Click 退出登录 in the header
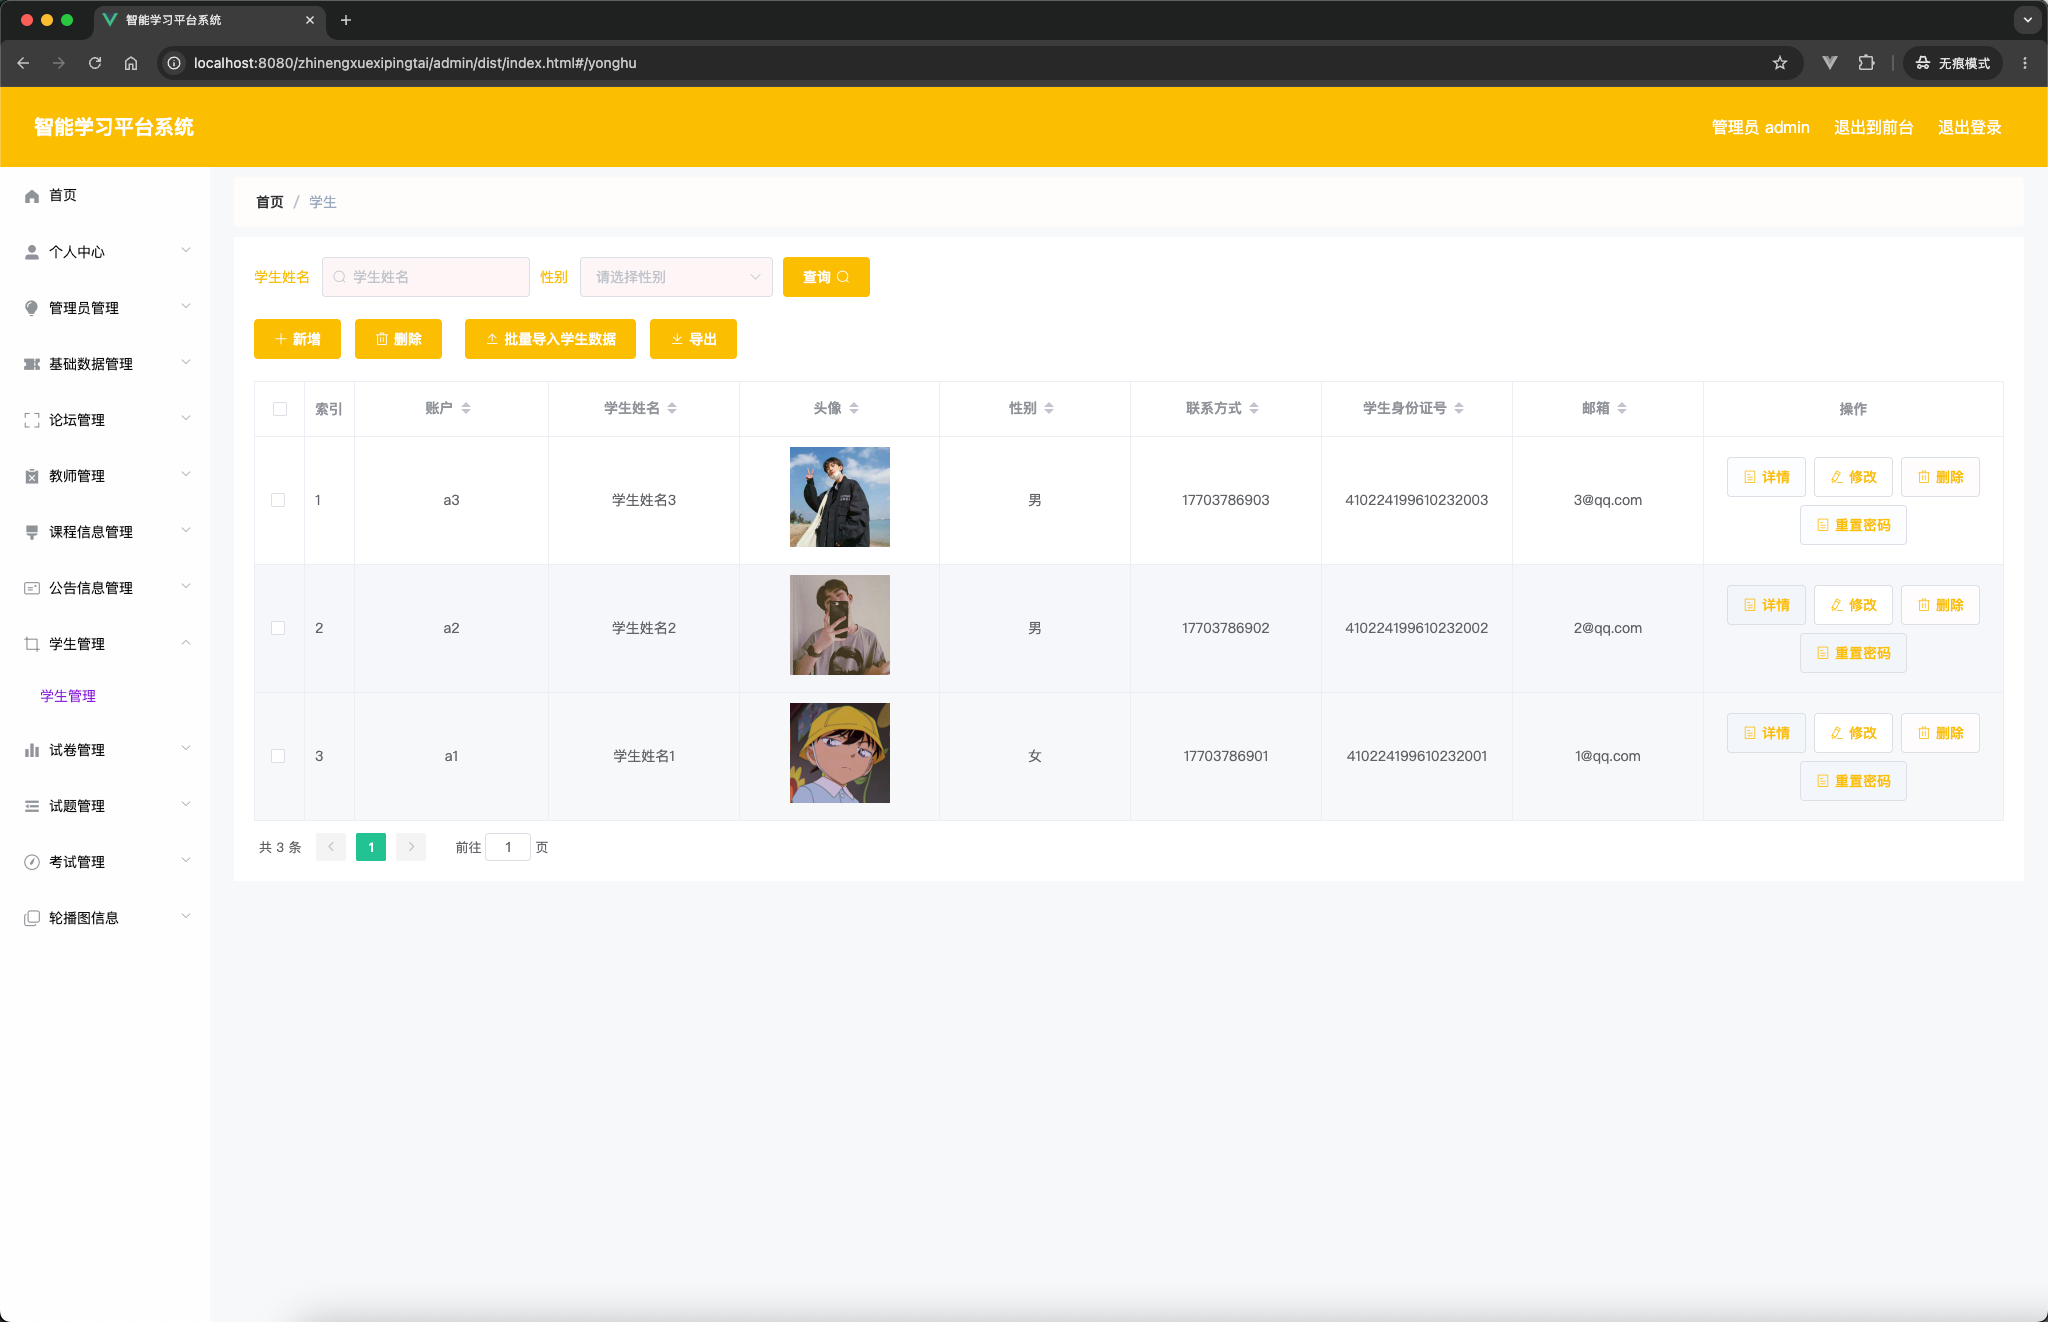This screenshot has width=2048, height=1322. (x=1969, y=127)
